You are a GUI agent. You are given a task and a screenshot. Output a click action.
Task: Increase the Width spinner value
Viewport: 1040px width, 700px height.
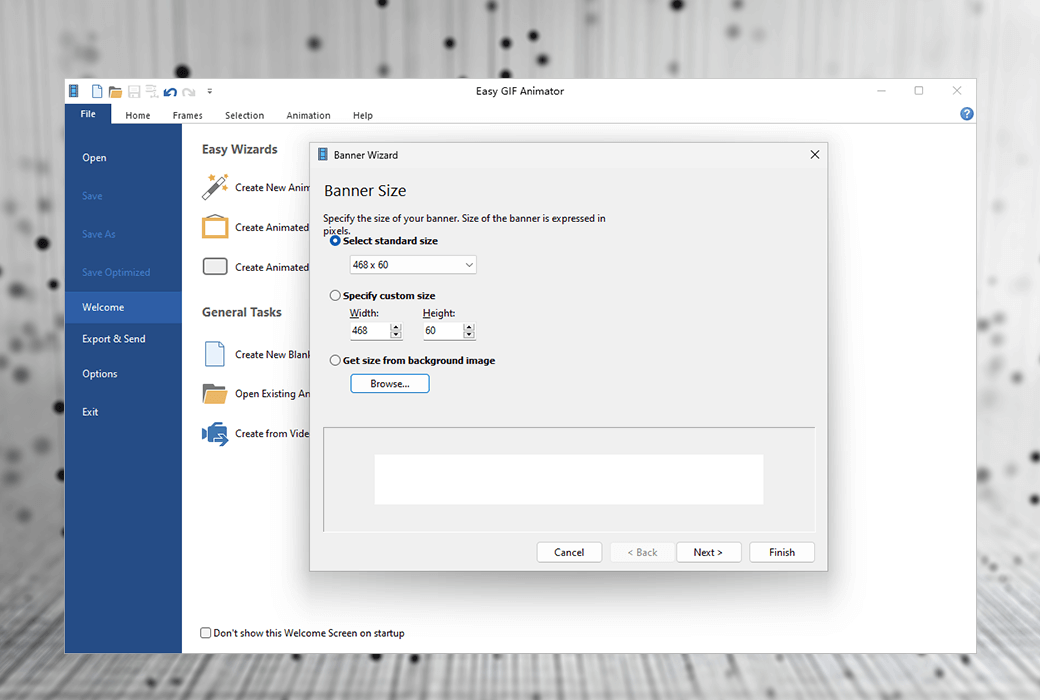[x=396, y=326]
